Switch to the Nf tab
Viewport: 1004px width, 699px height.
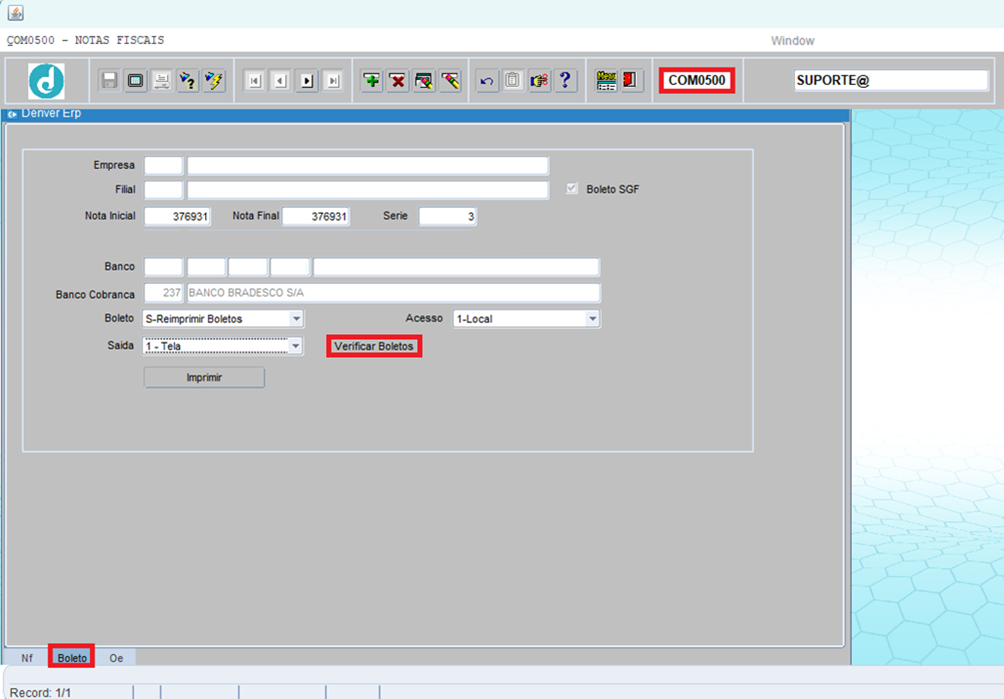click(27, 658)
